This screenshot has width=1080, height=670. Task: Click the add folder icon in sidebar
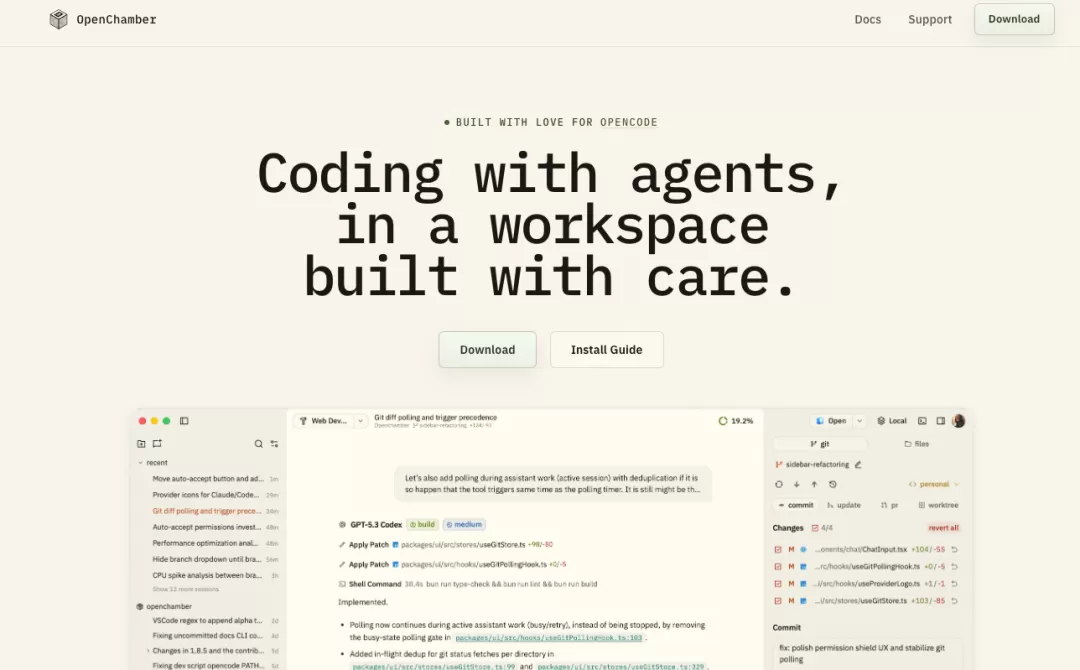tap(141, 444)
